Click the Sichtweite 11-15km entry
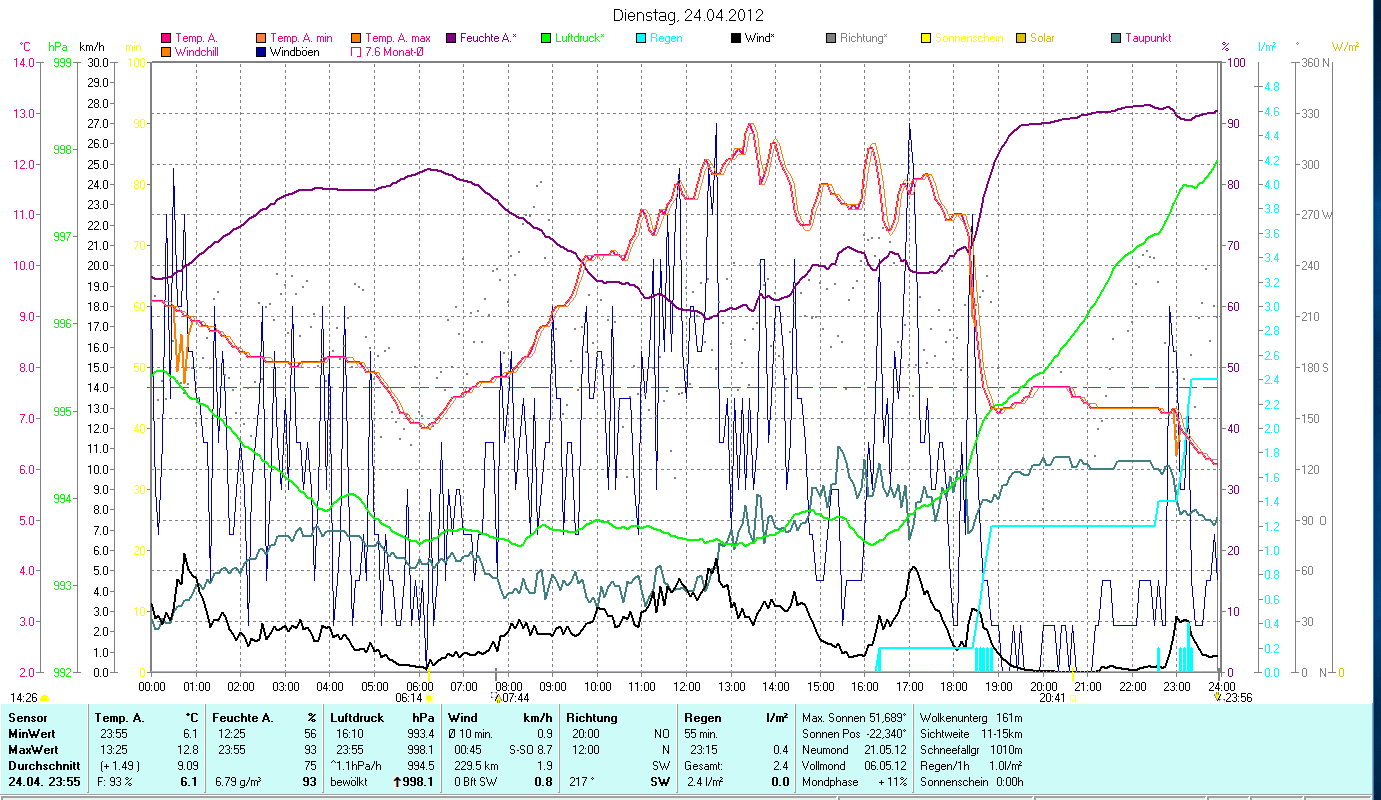This screenshot has width=1381, height=800. tap(969, 734)
